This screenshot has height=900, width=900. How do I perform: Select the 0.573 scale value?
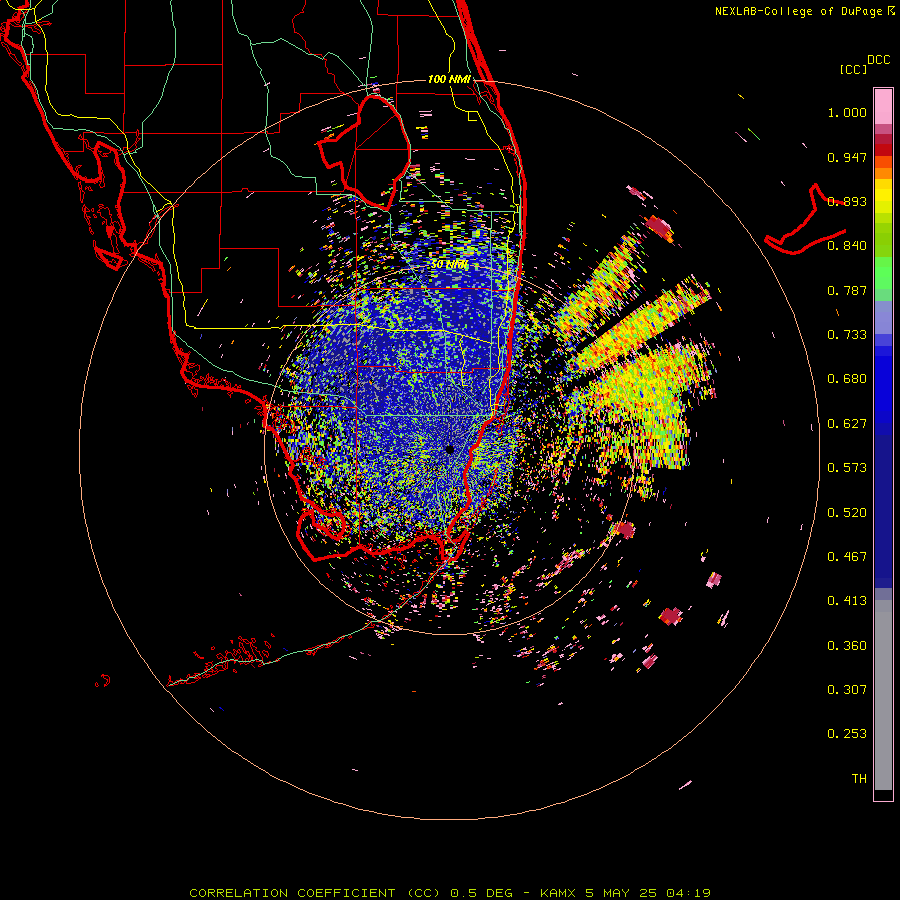847,468
